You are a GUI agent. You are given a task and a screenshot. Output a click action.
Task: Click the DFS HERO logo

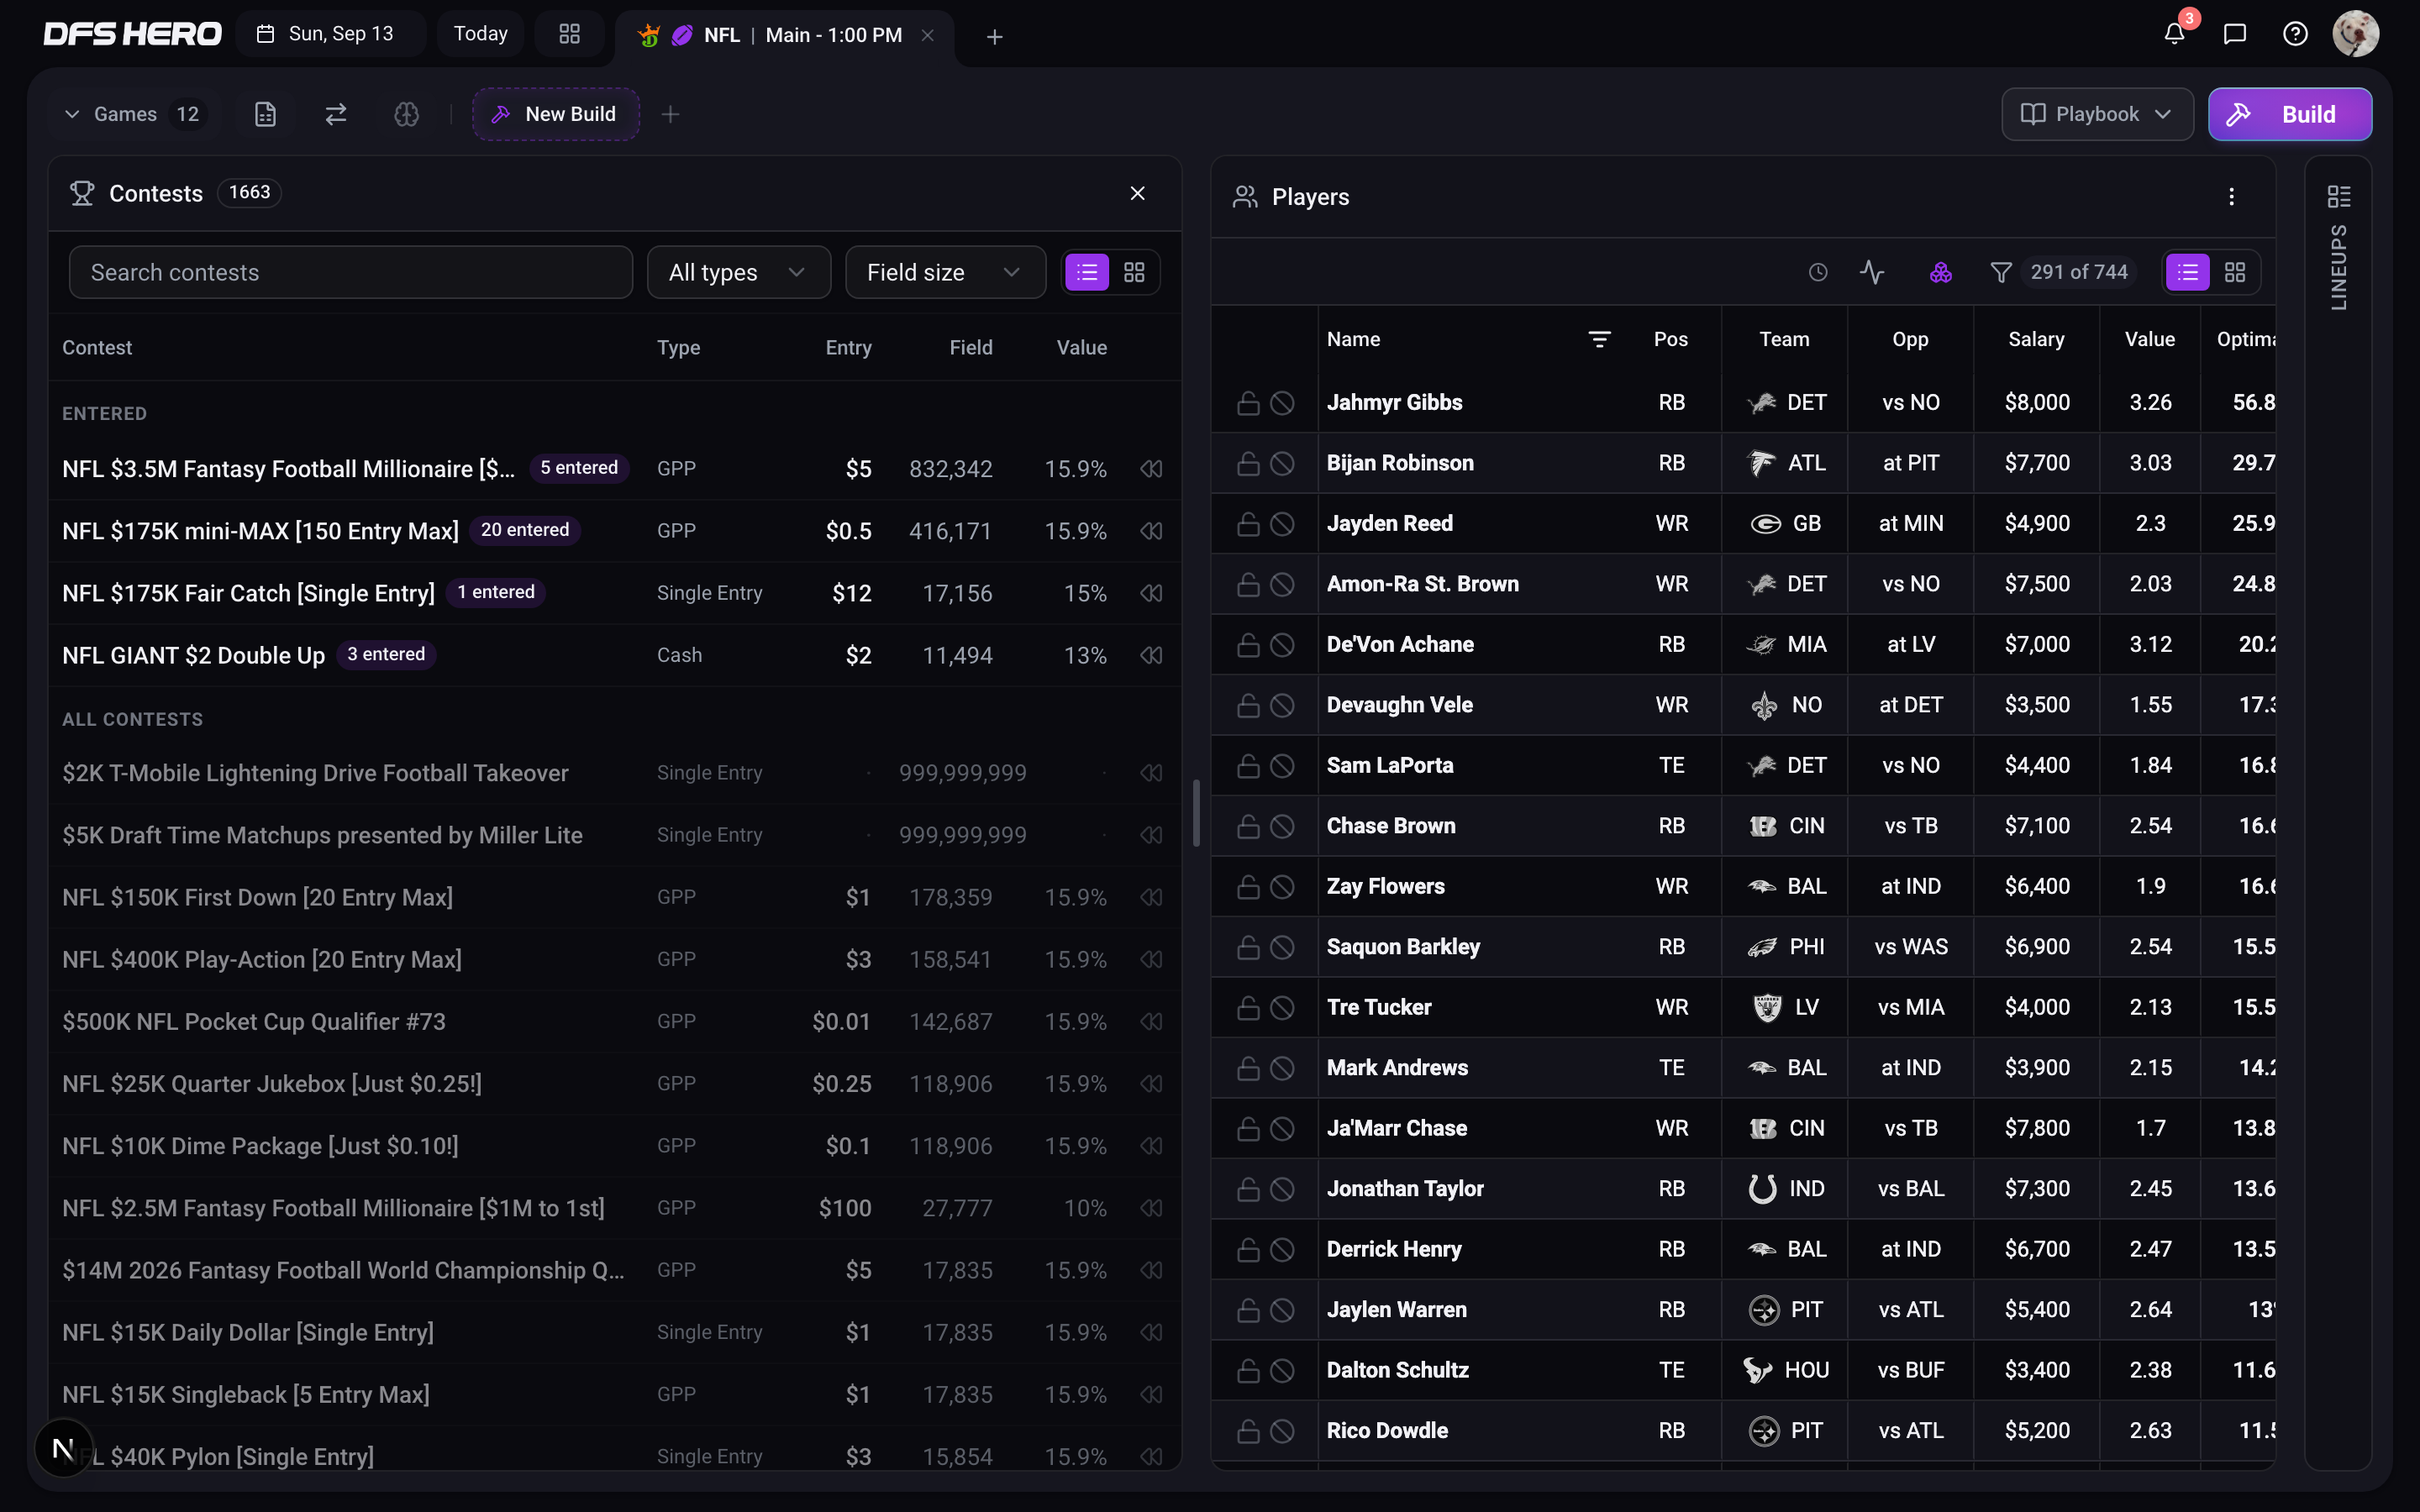pyautogui.click(x=132, y=34)
